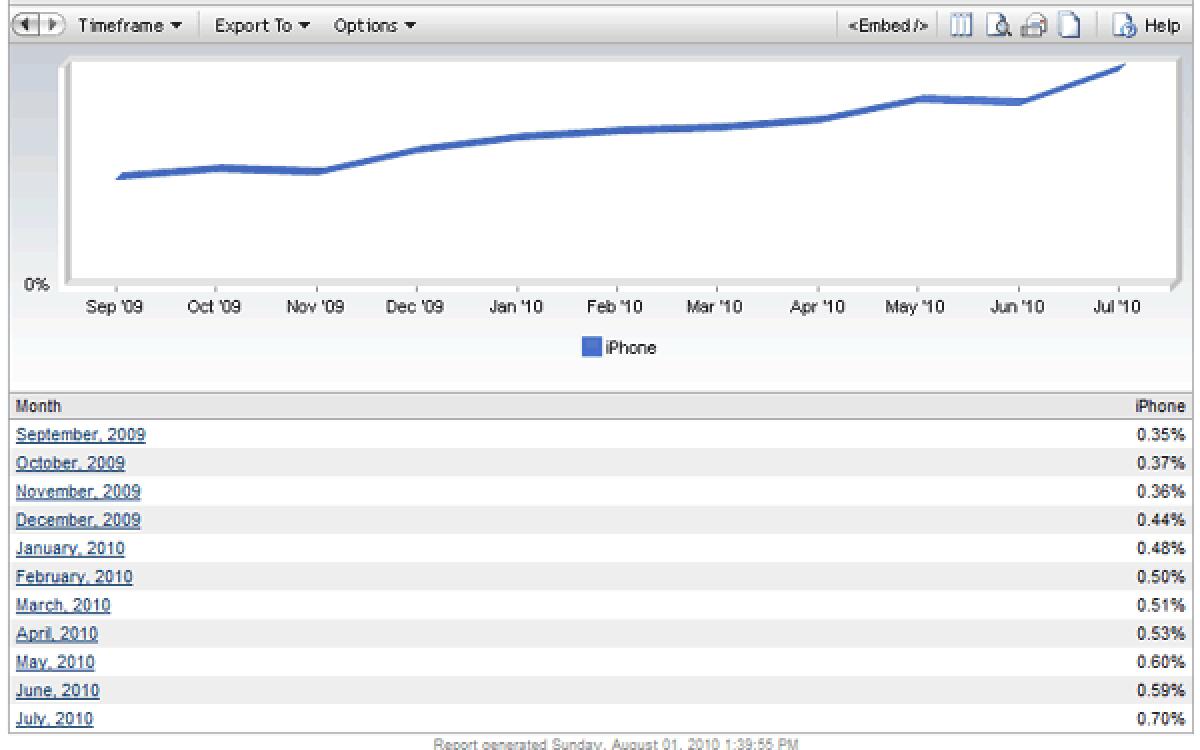Click the 0.35% value

(1161, 435)
